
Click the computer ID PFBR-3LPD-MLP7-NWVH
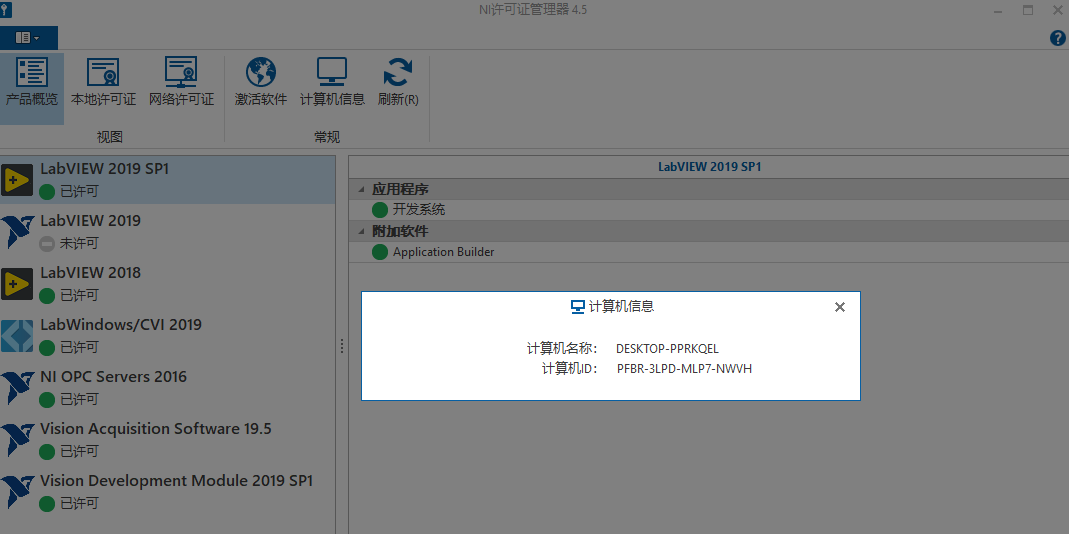(x=684, y=370)
